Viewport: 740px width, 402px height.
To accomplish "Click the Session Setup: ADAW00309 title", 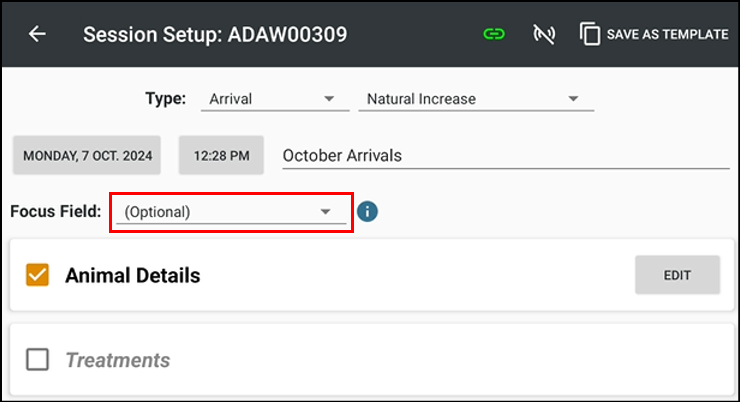I will click(x=215, y=34).
